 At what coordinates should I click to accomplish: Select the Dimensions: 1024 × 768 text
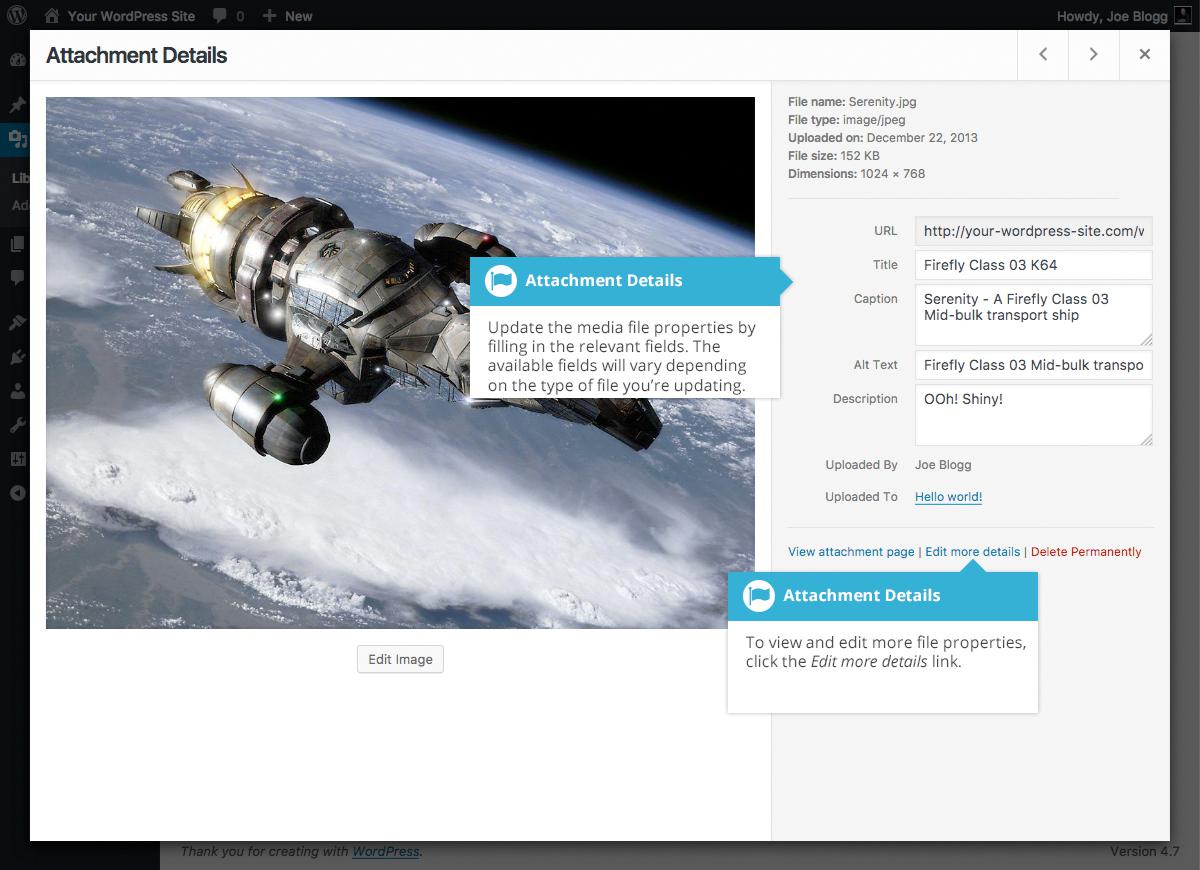click(857, 174)
